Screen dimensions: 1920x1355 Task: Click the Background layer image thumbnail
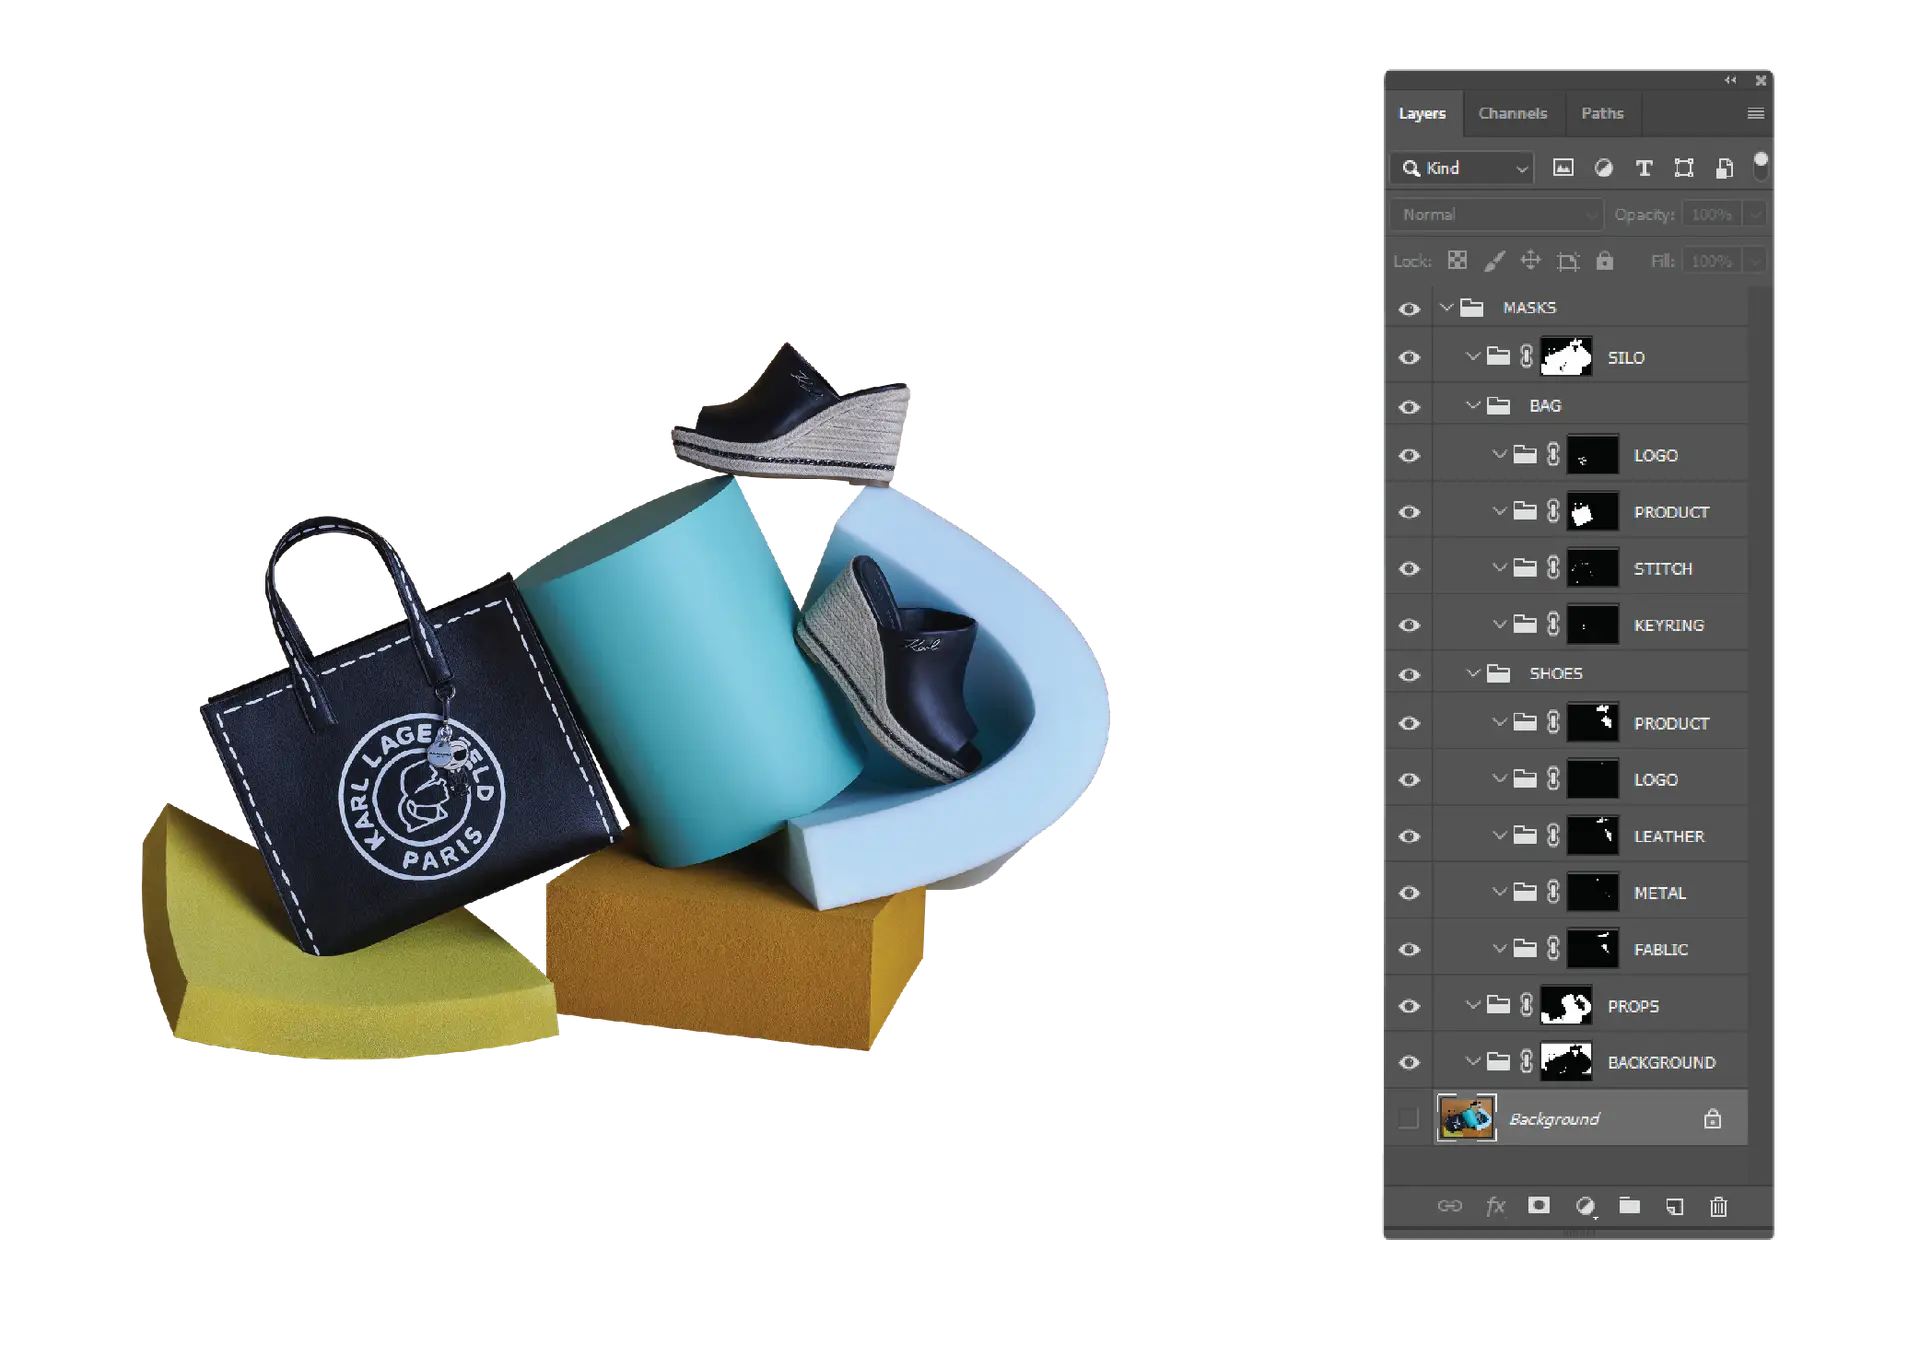tap(1466, 1118)
